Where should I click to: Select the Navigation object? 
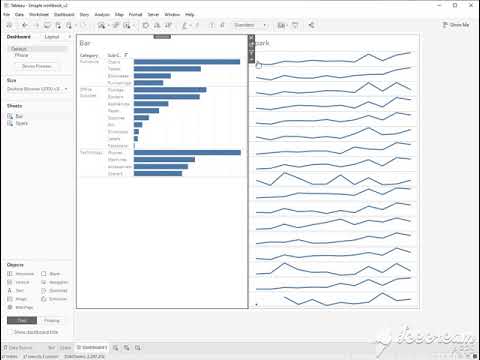coord(54,282)
